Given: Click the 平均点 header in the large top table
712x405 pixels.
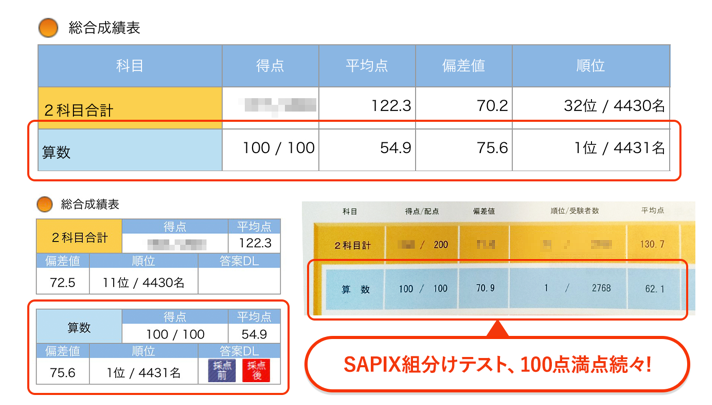Looking at the screenshot, I should (367, 66).
